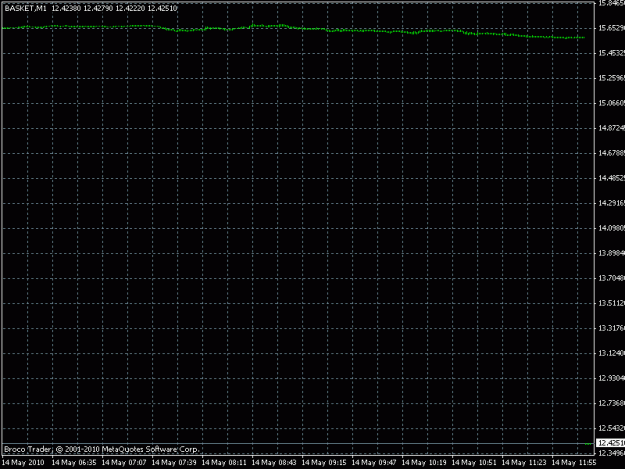This screenshot has width=625, height=469.
Task: Click the 14 May 08:43 time label
Action: pos(274,463)
